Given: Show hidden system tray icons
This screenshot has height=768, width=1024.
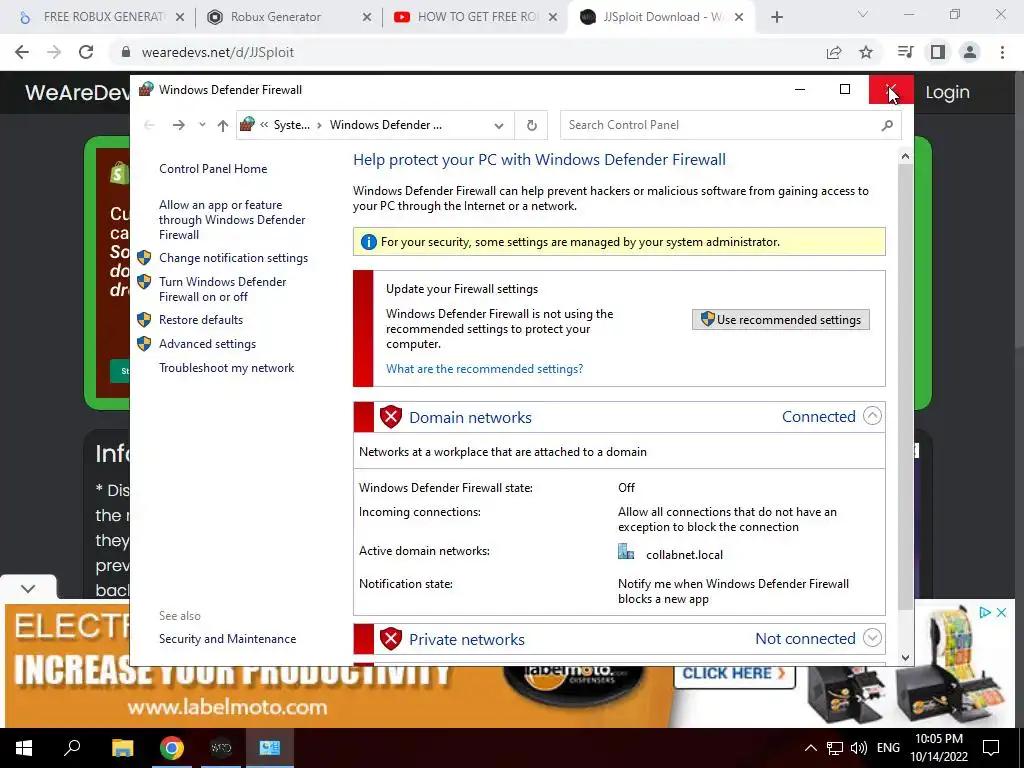Looking at the screenshot, I should point(810,748).
